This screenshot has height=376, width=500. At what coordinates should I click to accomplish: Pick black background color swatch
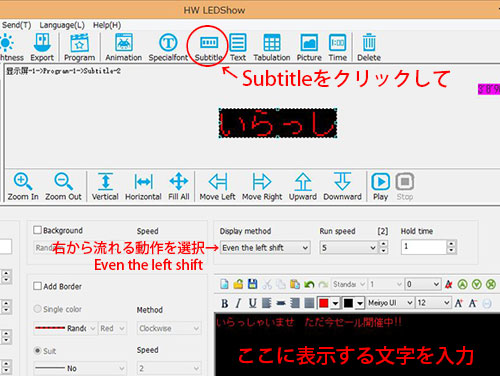348,303
